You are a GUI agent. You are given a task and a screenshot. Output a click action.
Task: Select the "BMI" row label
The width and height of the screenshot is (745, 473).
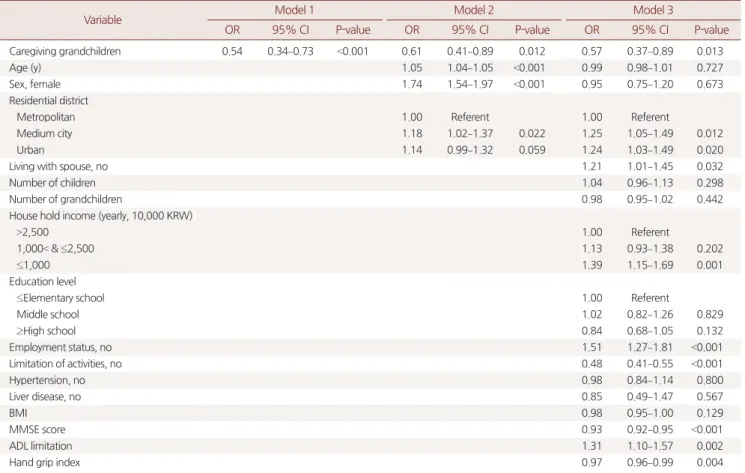pyautogui.click(x=18, y=413)
